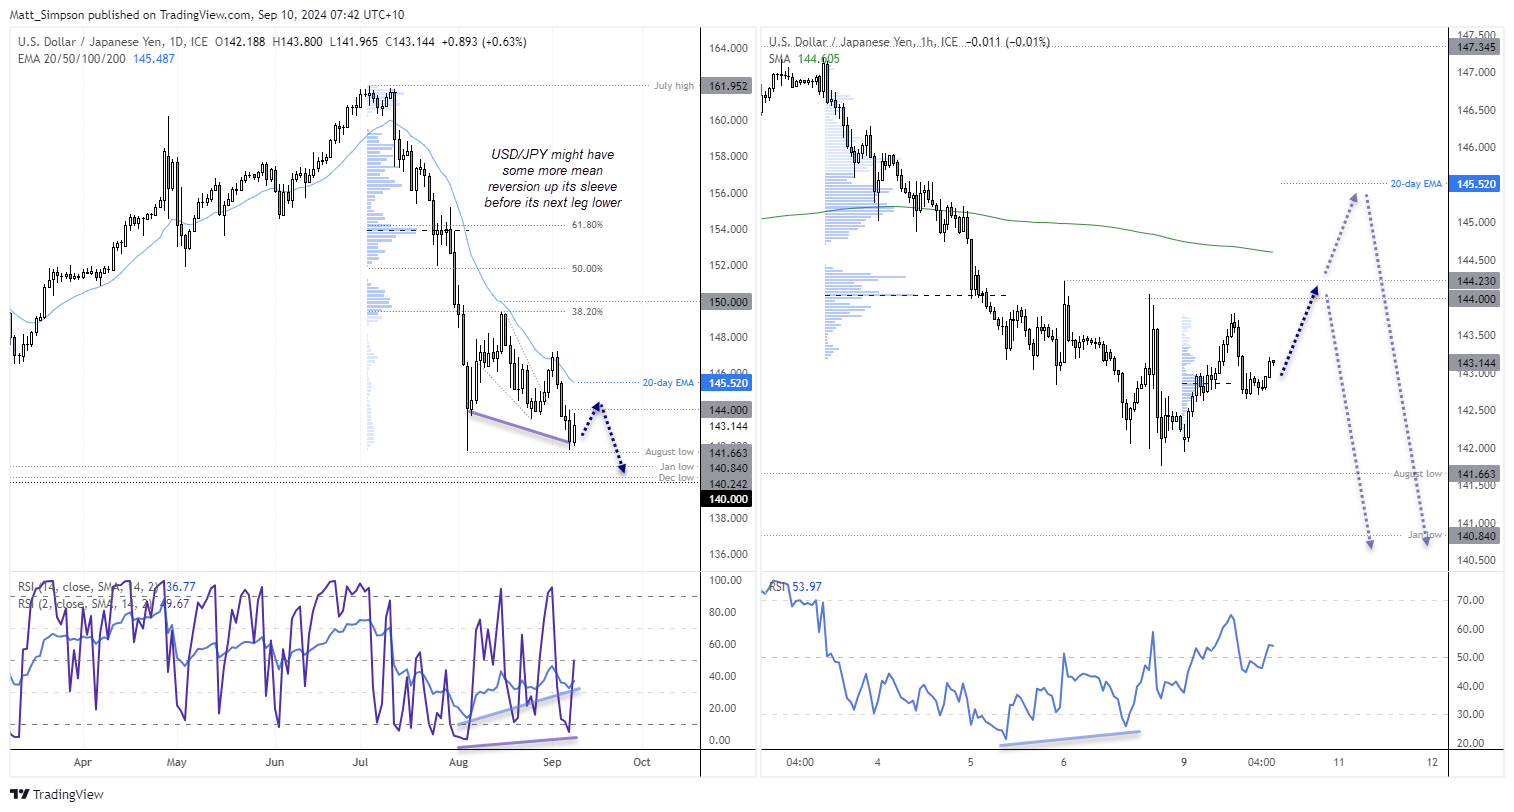Click the EMA value 145.487 in the daily legend

click(154, 59)
